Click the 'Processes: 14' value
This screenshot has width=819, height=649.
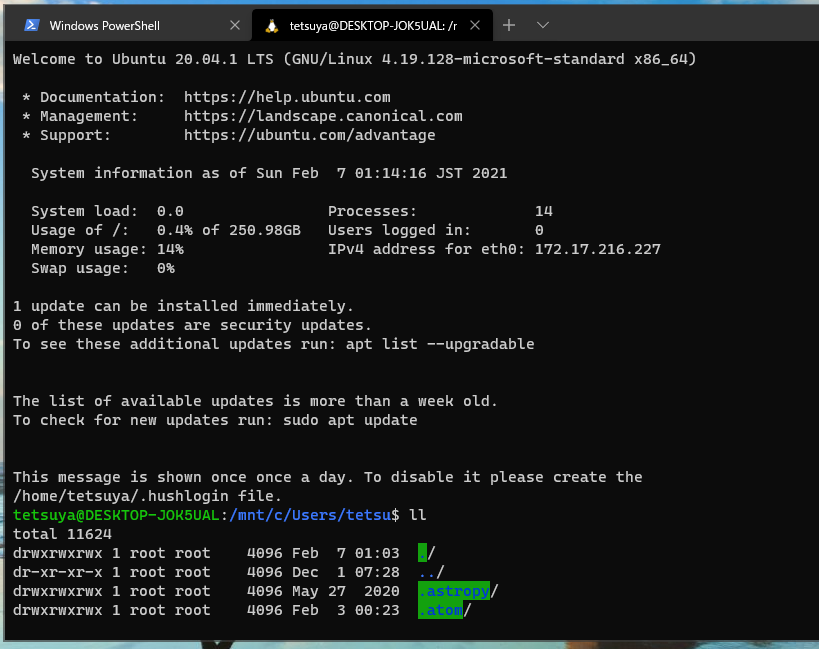(x=544, y=211)
